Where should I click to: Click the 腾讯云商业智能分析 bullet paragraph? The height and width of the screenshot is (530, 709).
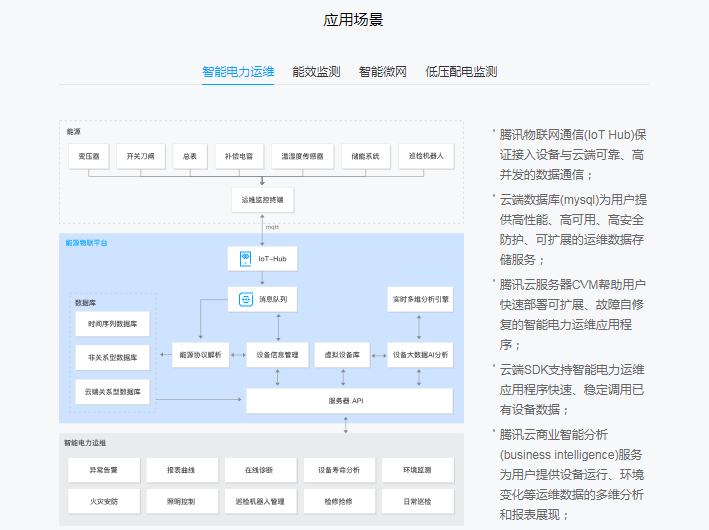click(572, 475)
